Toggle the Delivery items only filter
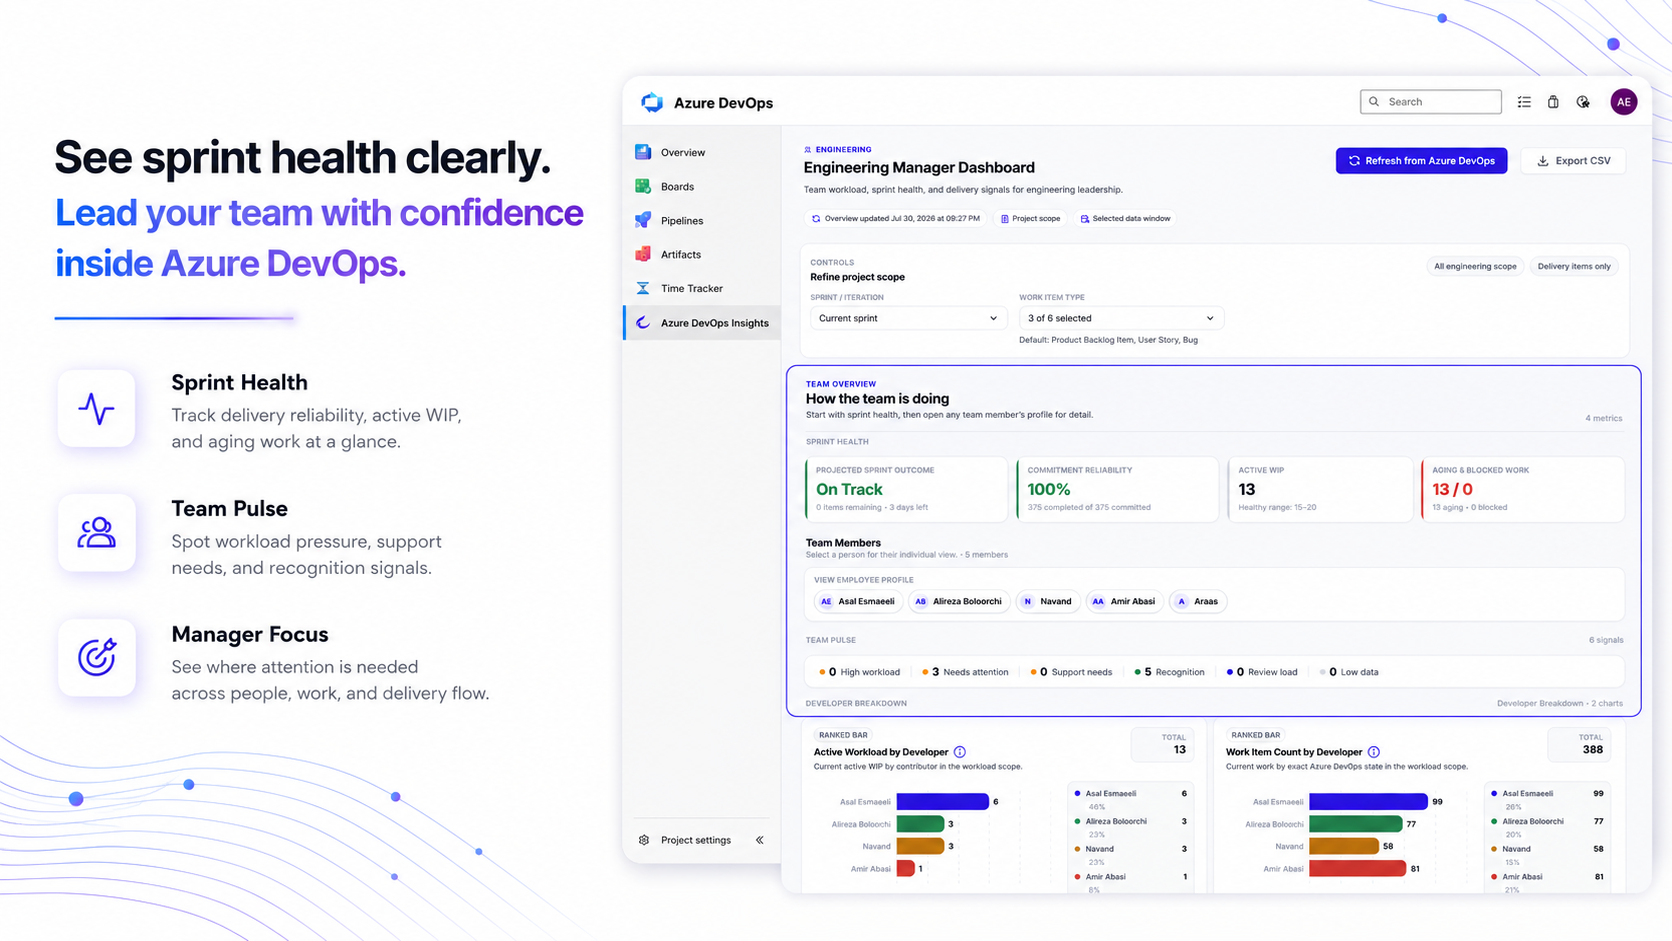Viewport: 1672px width, 941px height. click(1574, 266)
